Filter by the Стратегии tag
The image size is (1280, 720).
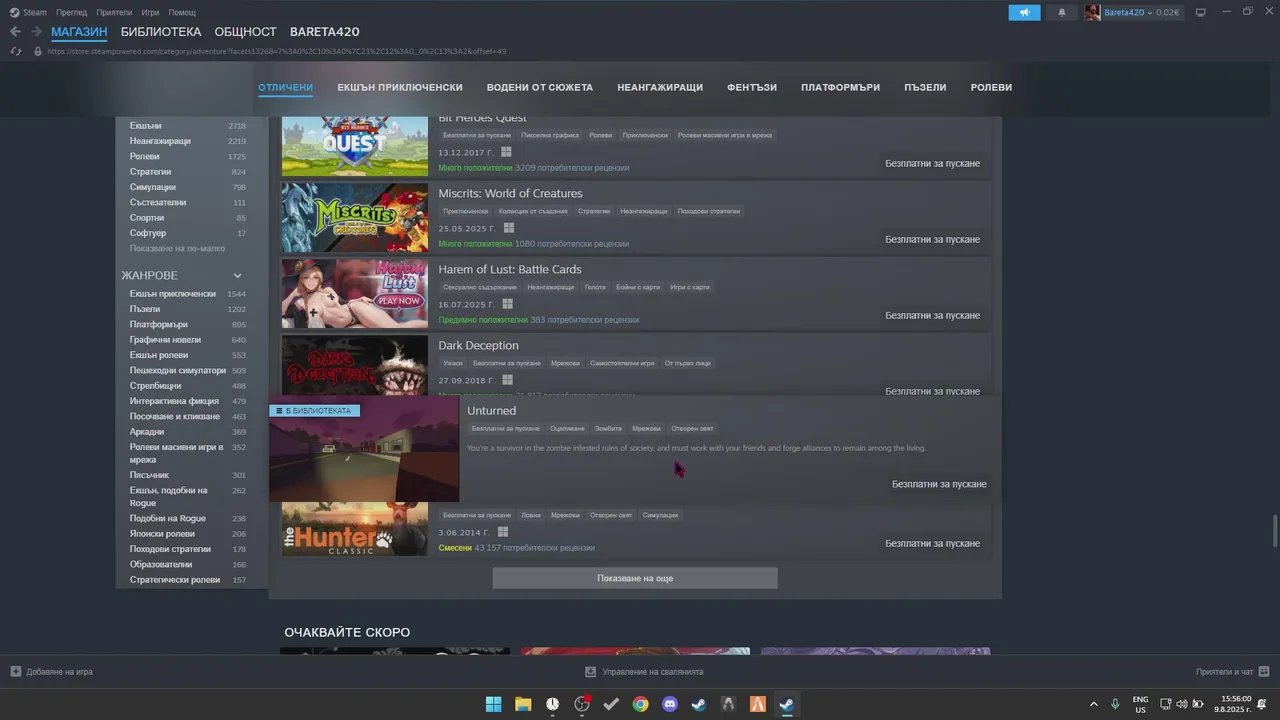point(150,172)
